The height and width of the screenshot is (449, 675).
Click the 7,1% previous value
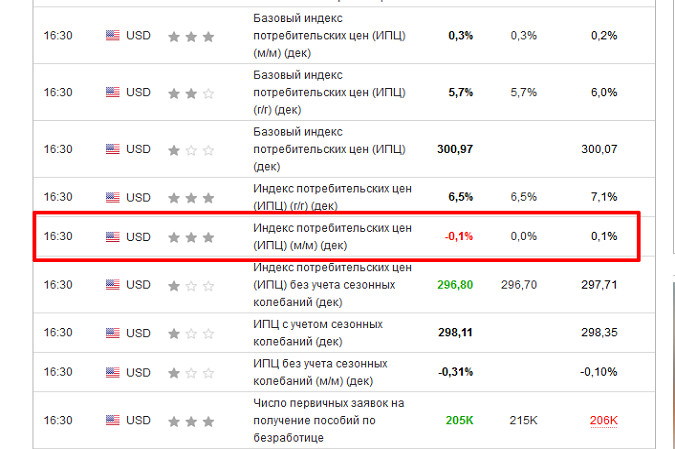point(603,197)
